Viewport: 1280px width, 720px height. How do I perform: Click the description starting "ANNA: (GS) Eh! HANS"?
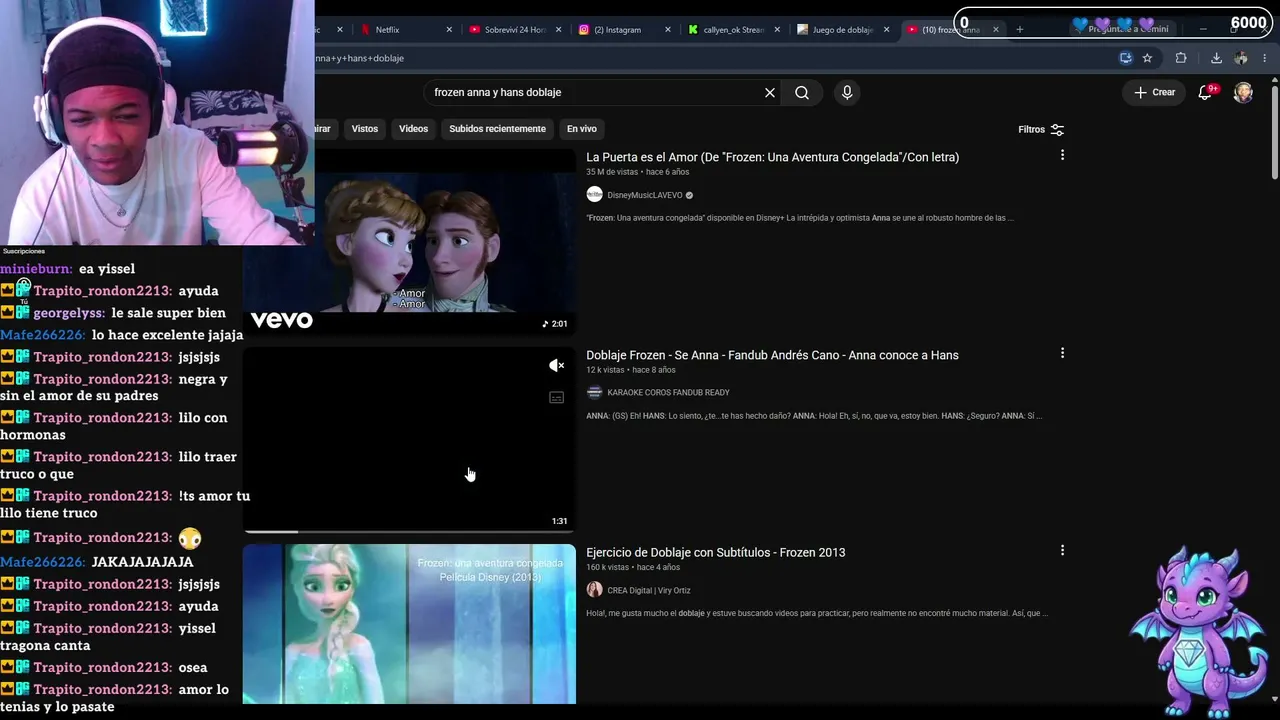[x=814, y=416]
